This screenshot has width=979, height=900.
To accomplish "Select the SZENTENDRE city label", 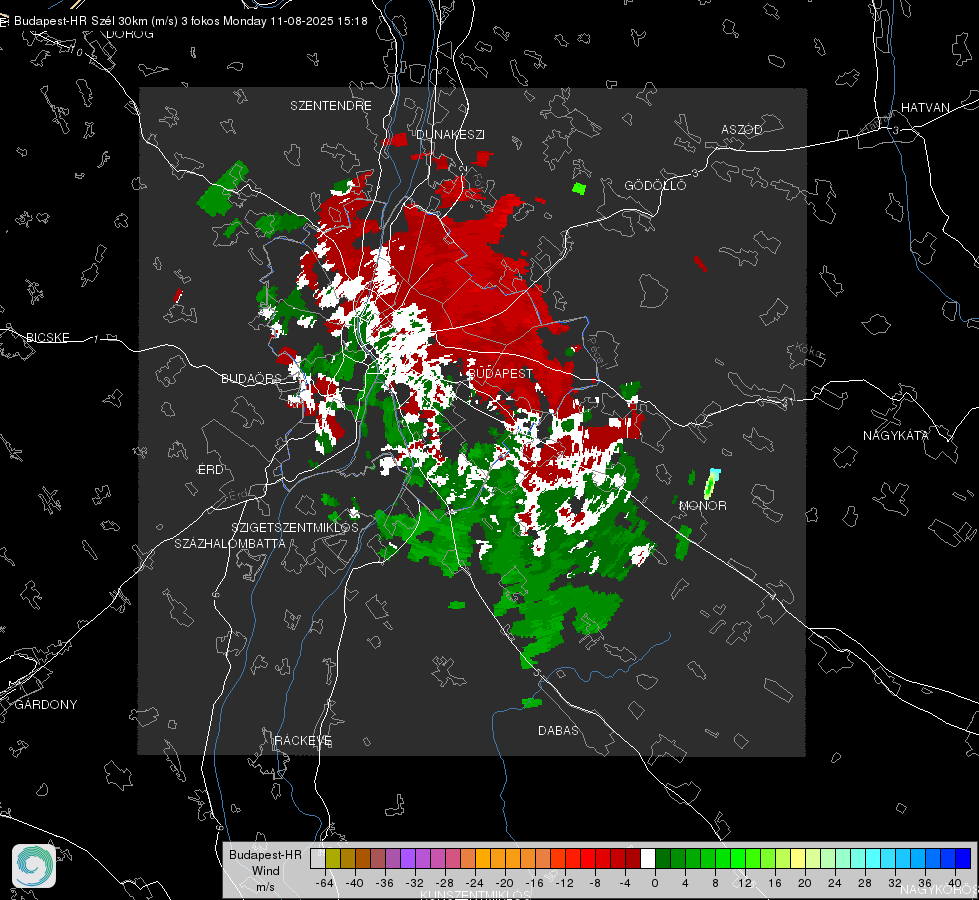I will (331, 106).
